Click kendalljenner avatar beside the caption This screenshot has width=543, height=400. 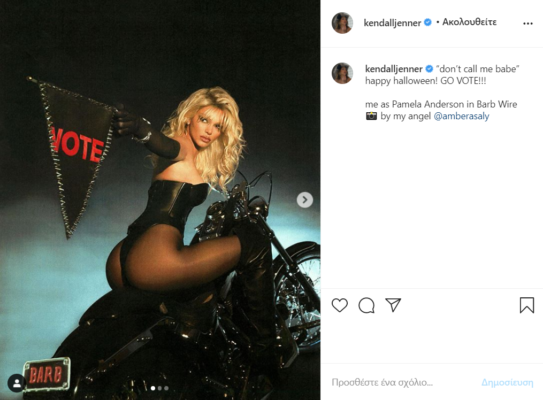coord(342,73)
